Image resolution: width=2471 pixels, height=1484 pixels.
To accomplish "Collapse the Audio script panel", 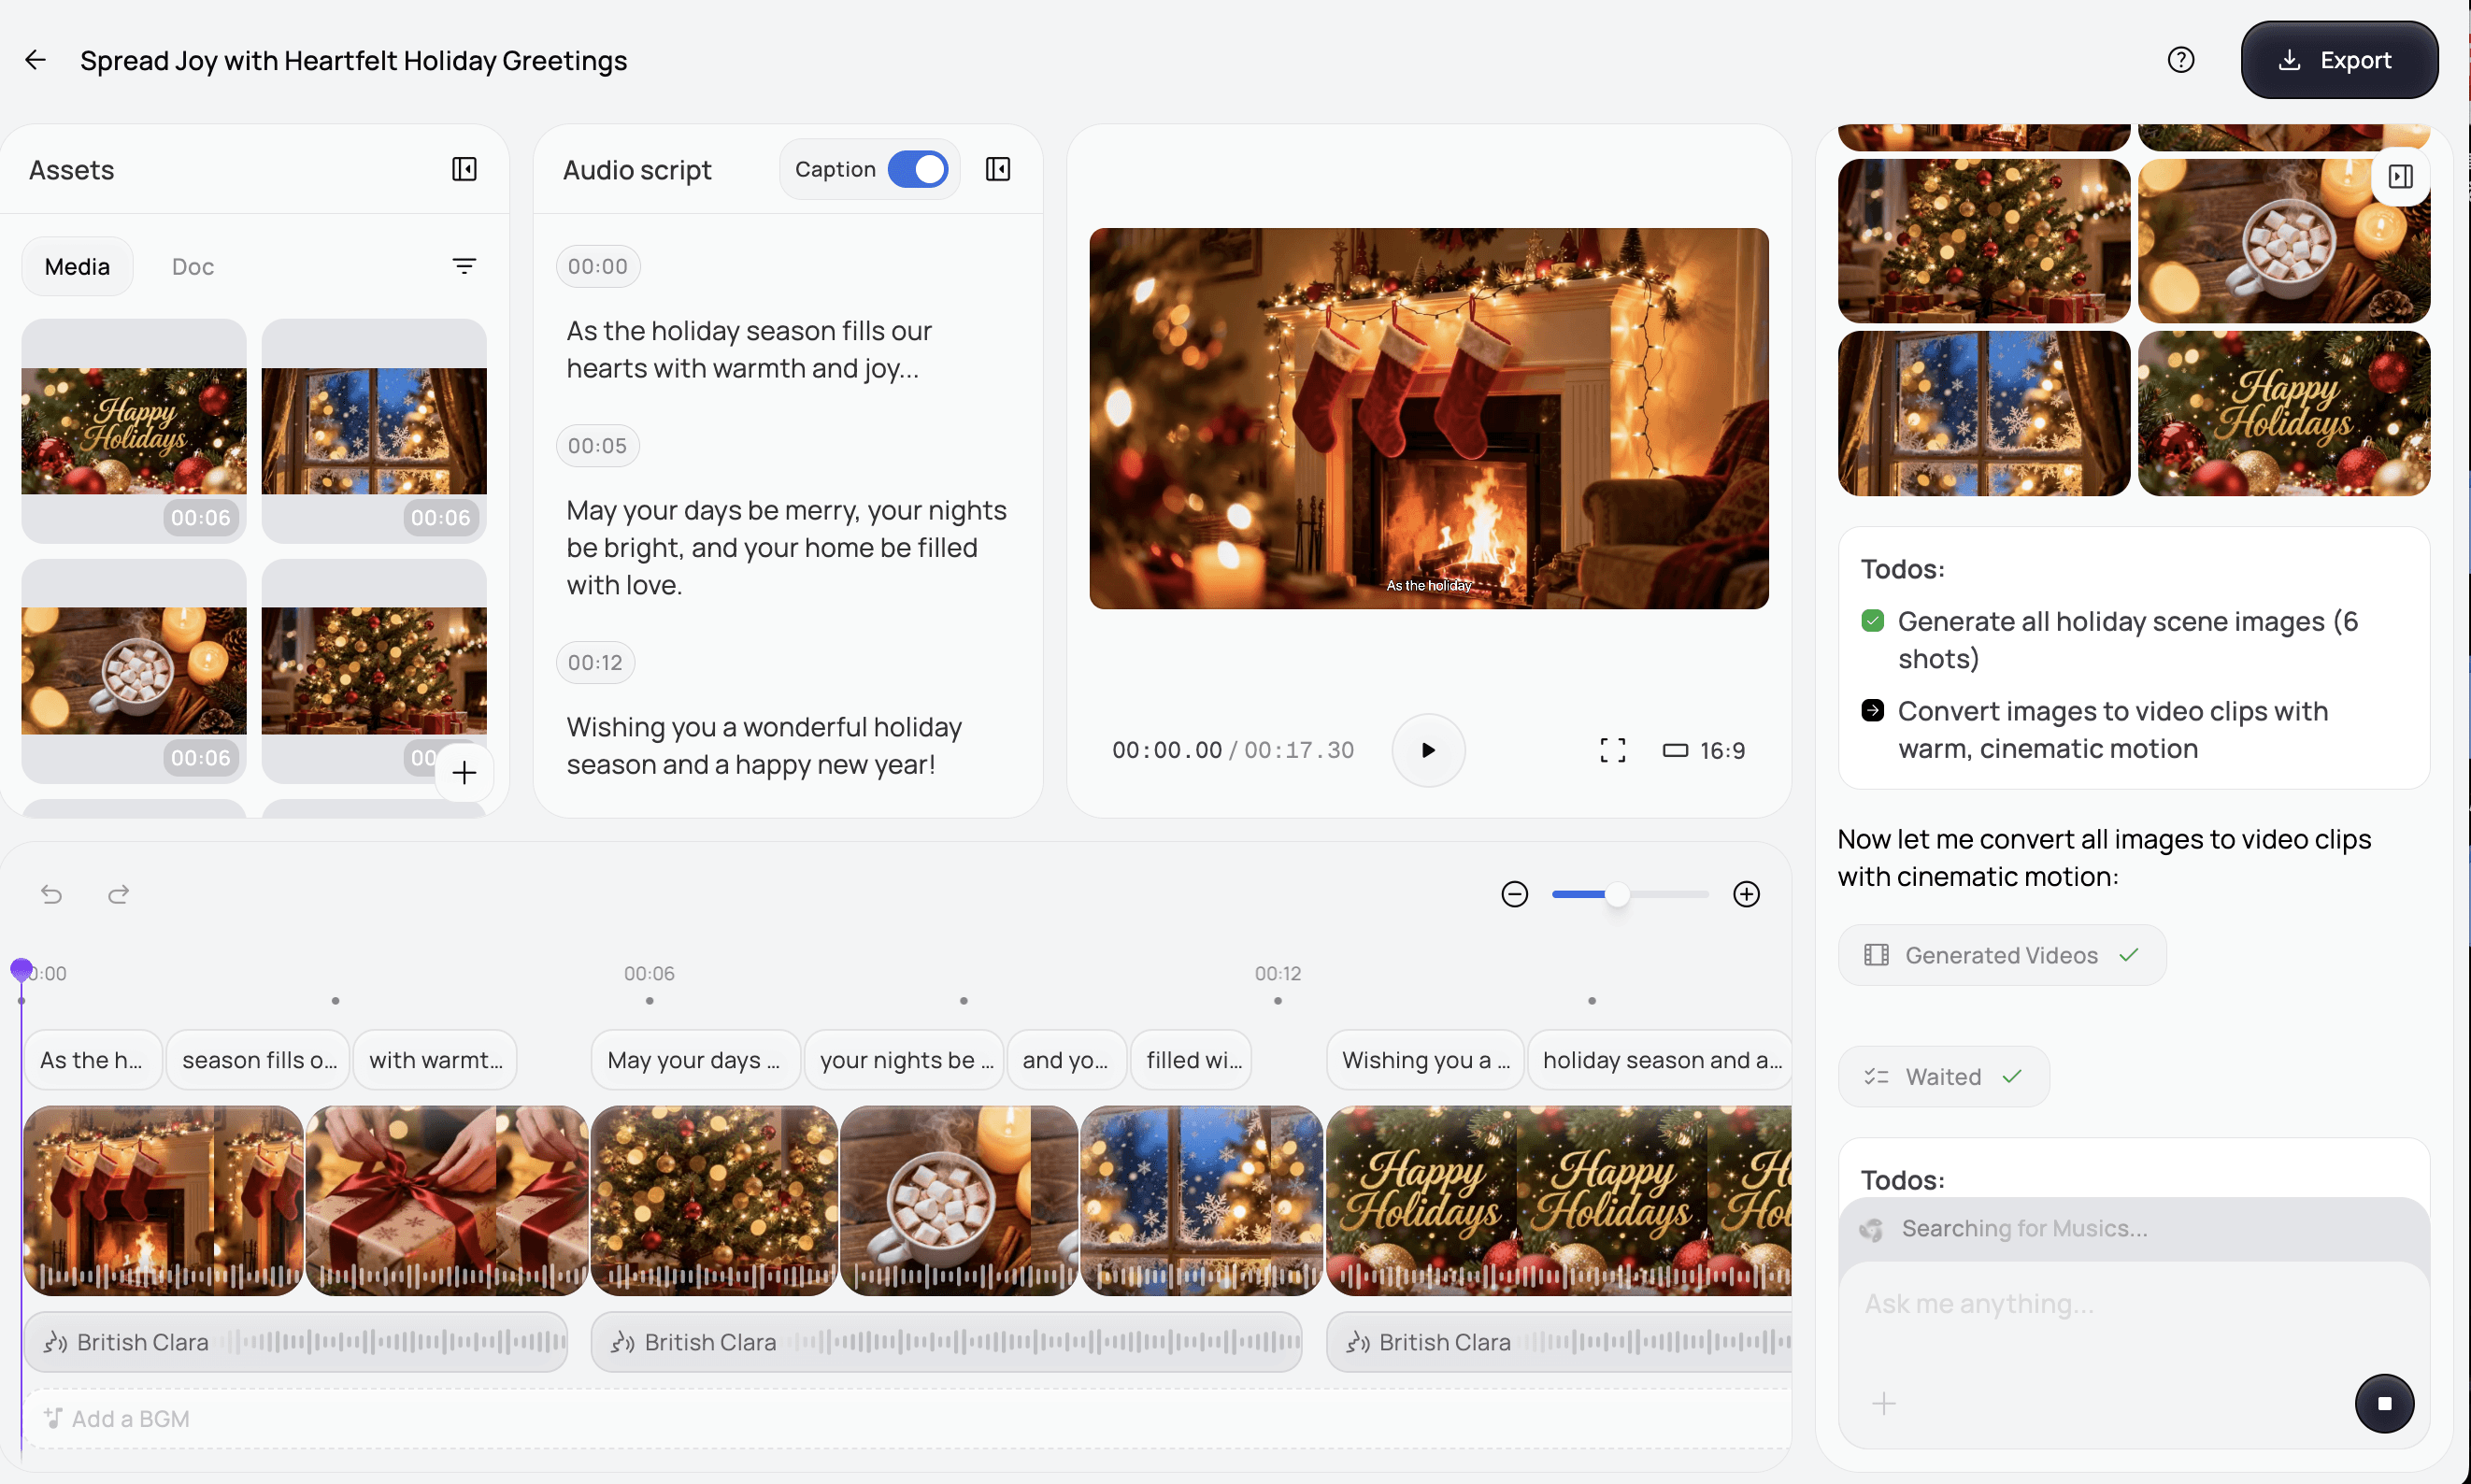I will click(997, 169).
